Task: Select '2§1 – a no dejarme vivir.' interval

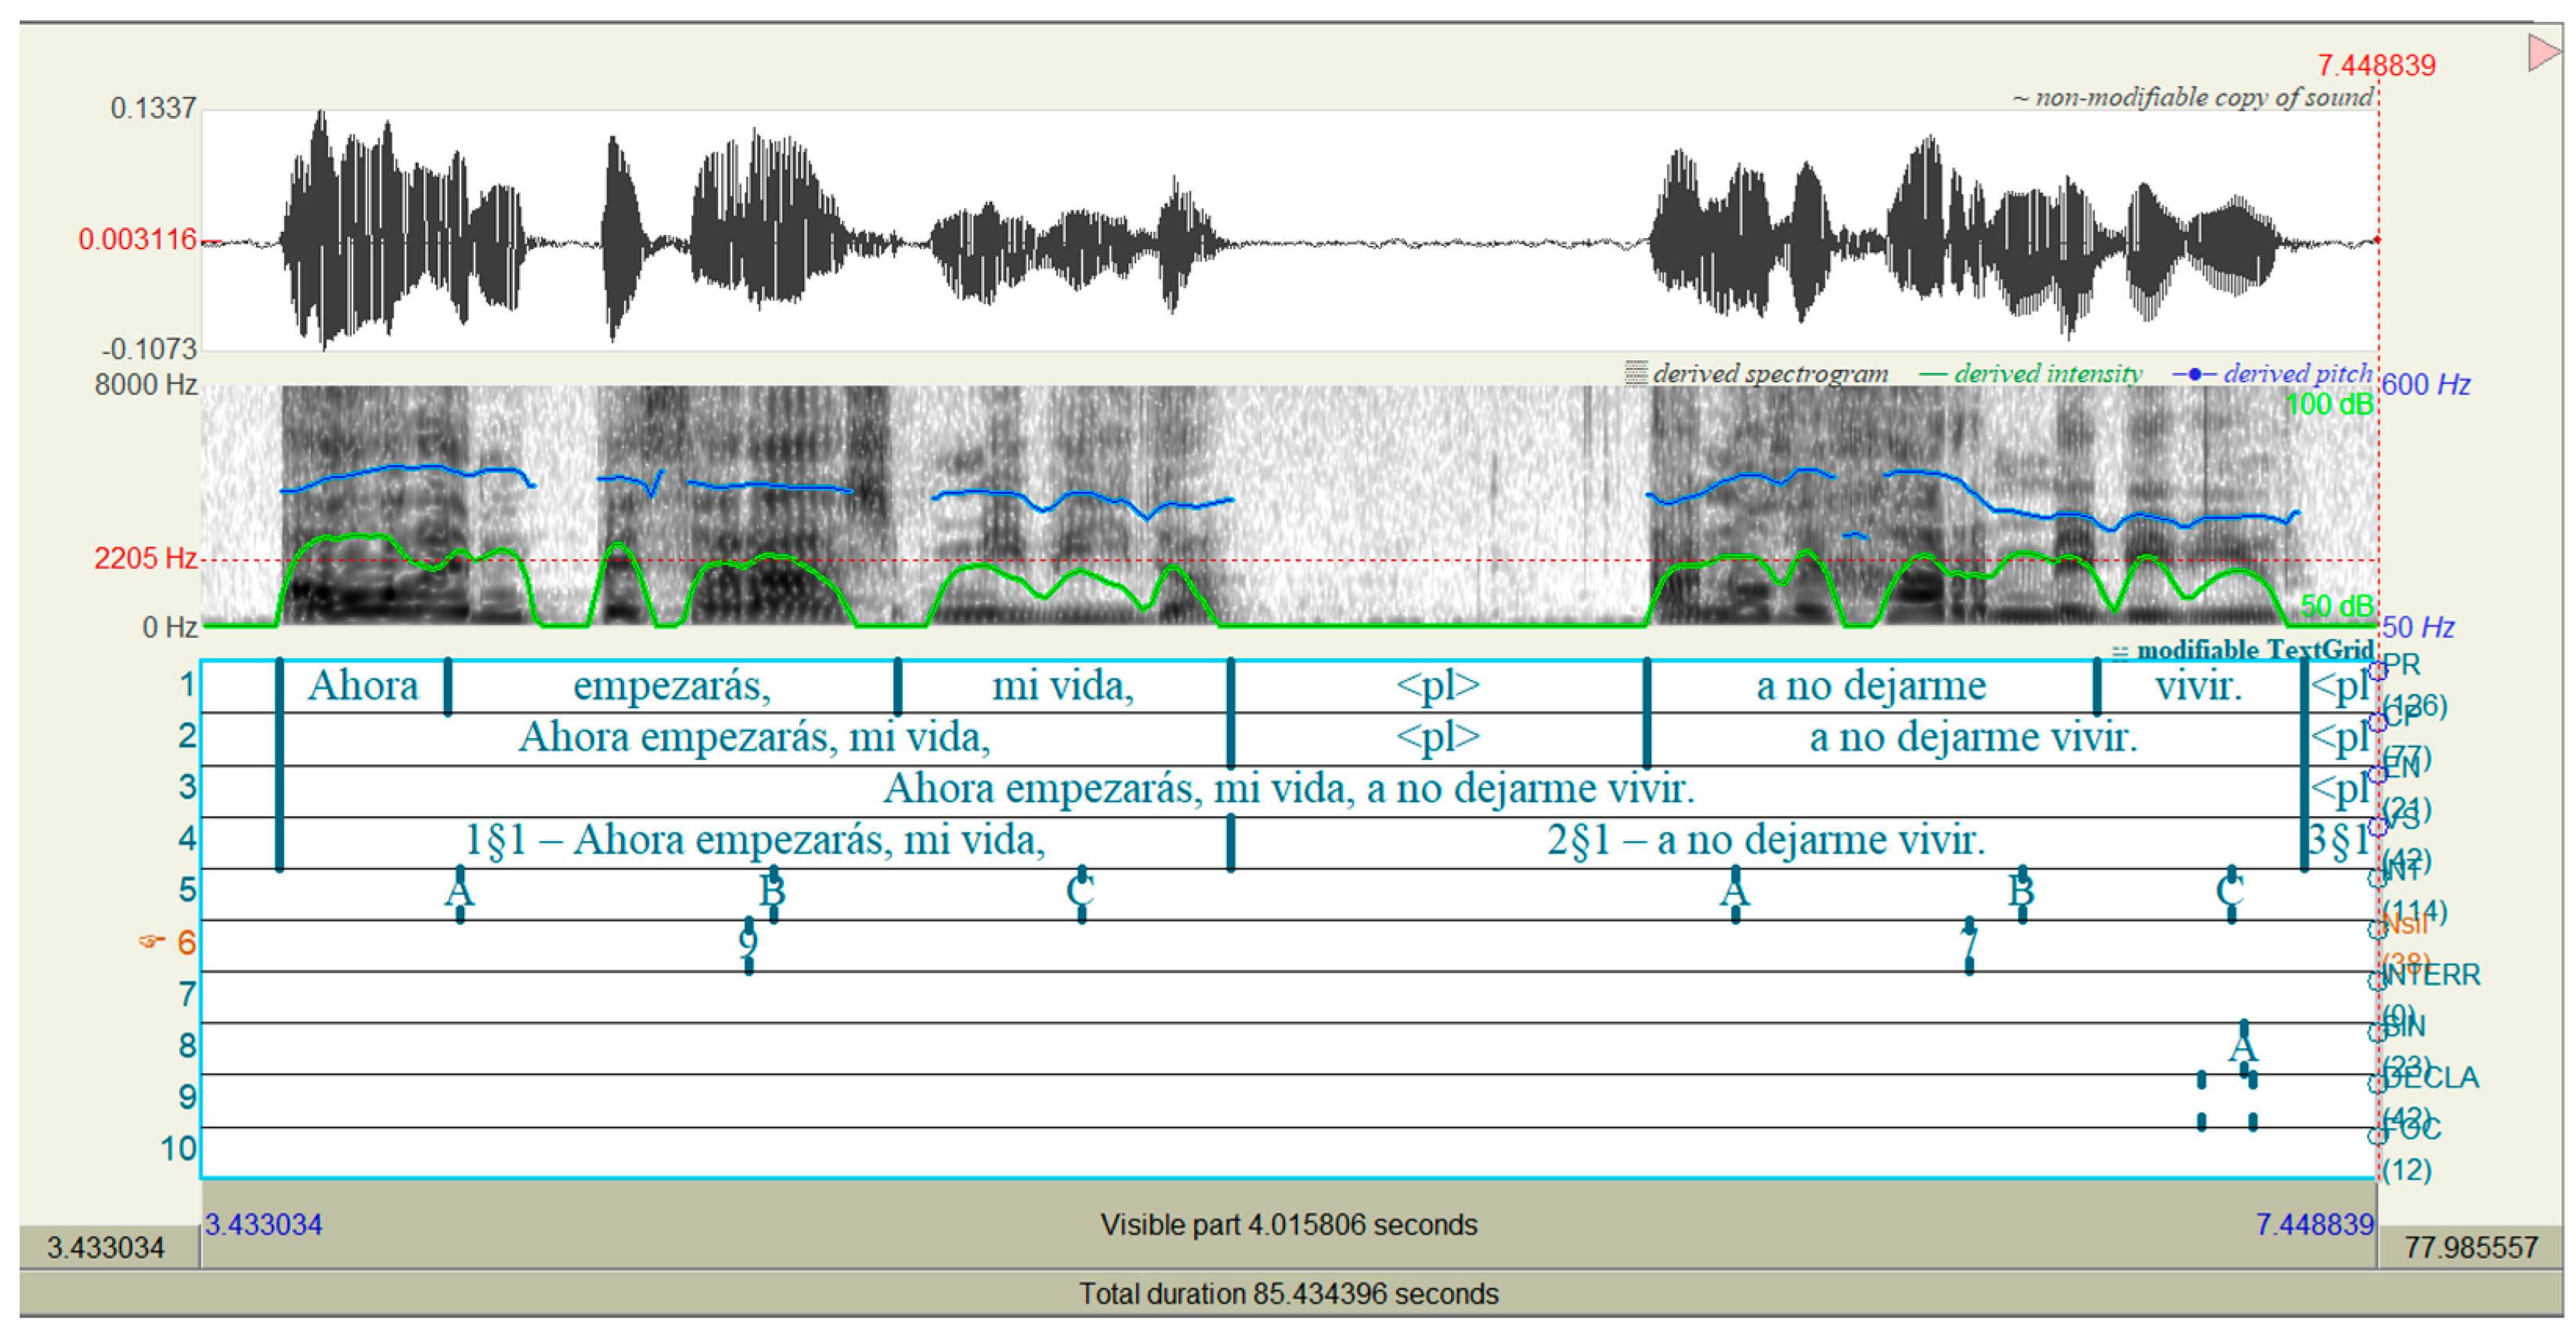Action: (x=1765, y=840)
